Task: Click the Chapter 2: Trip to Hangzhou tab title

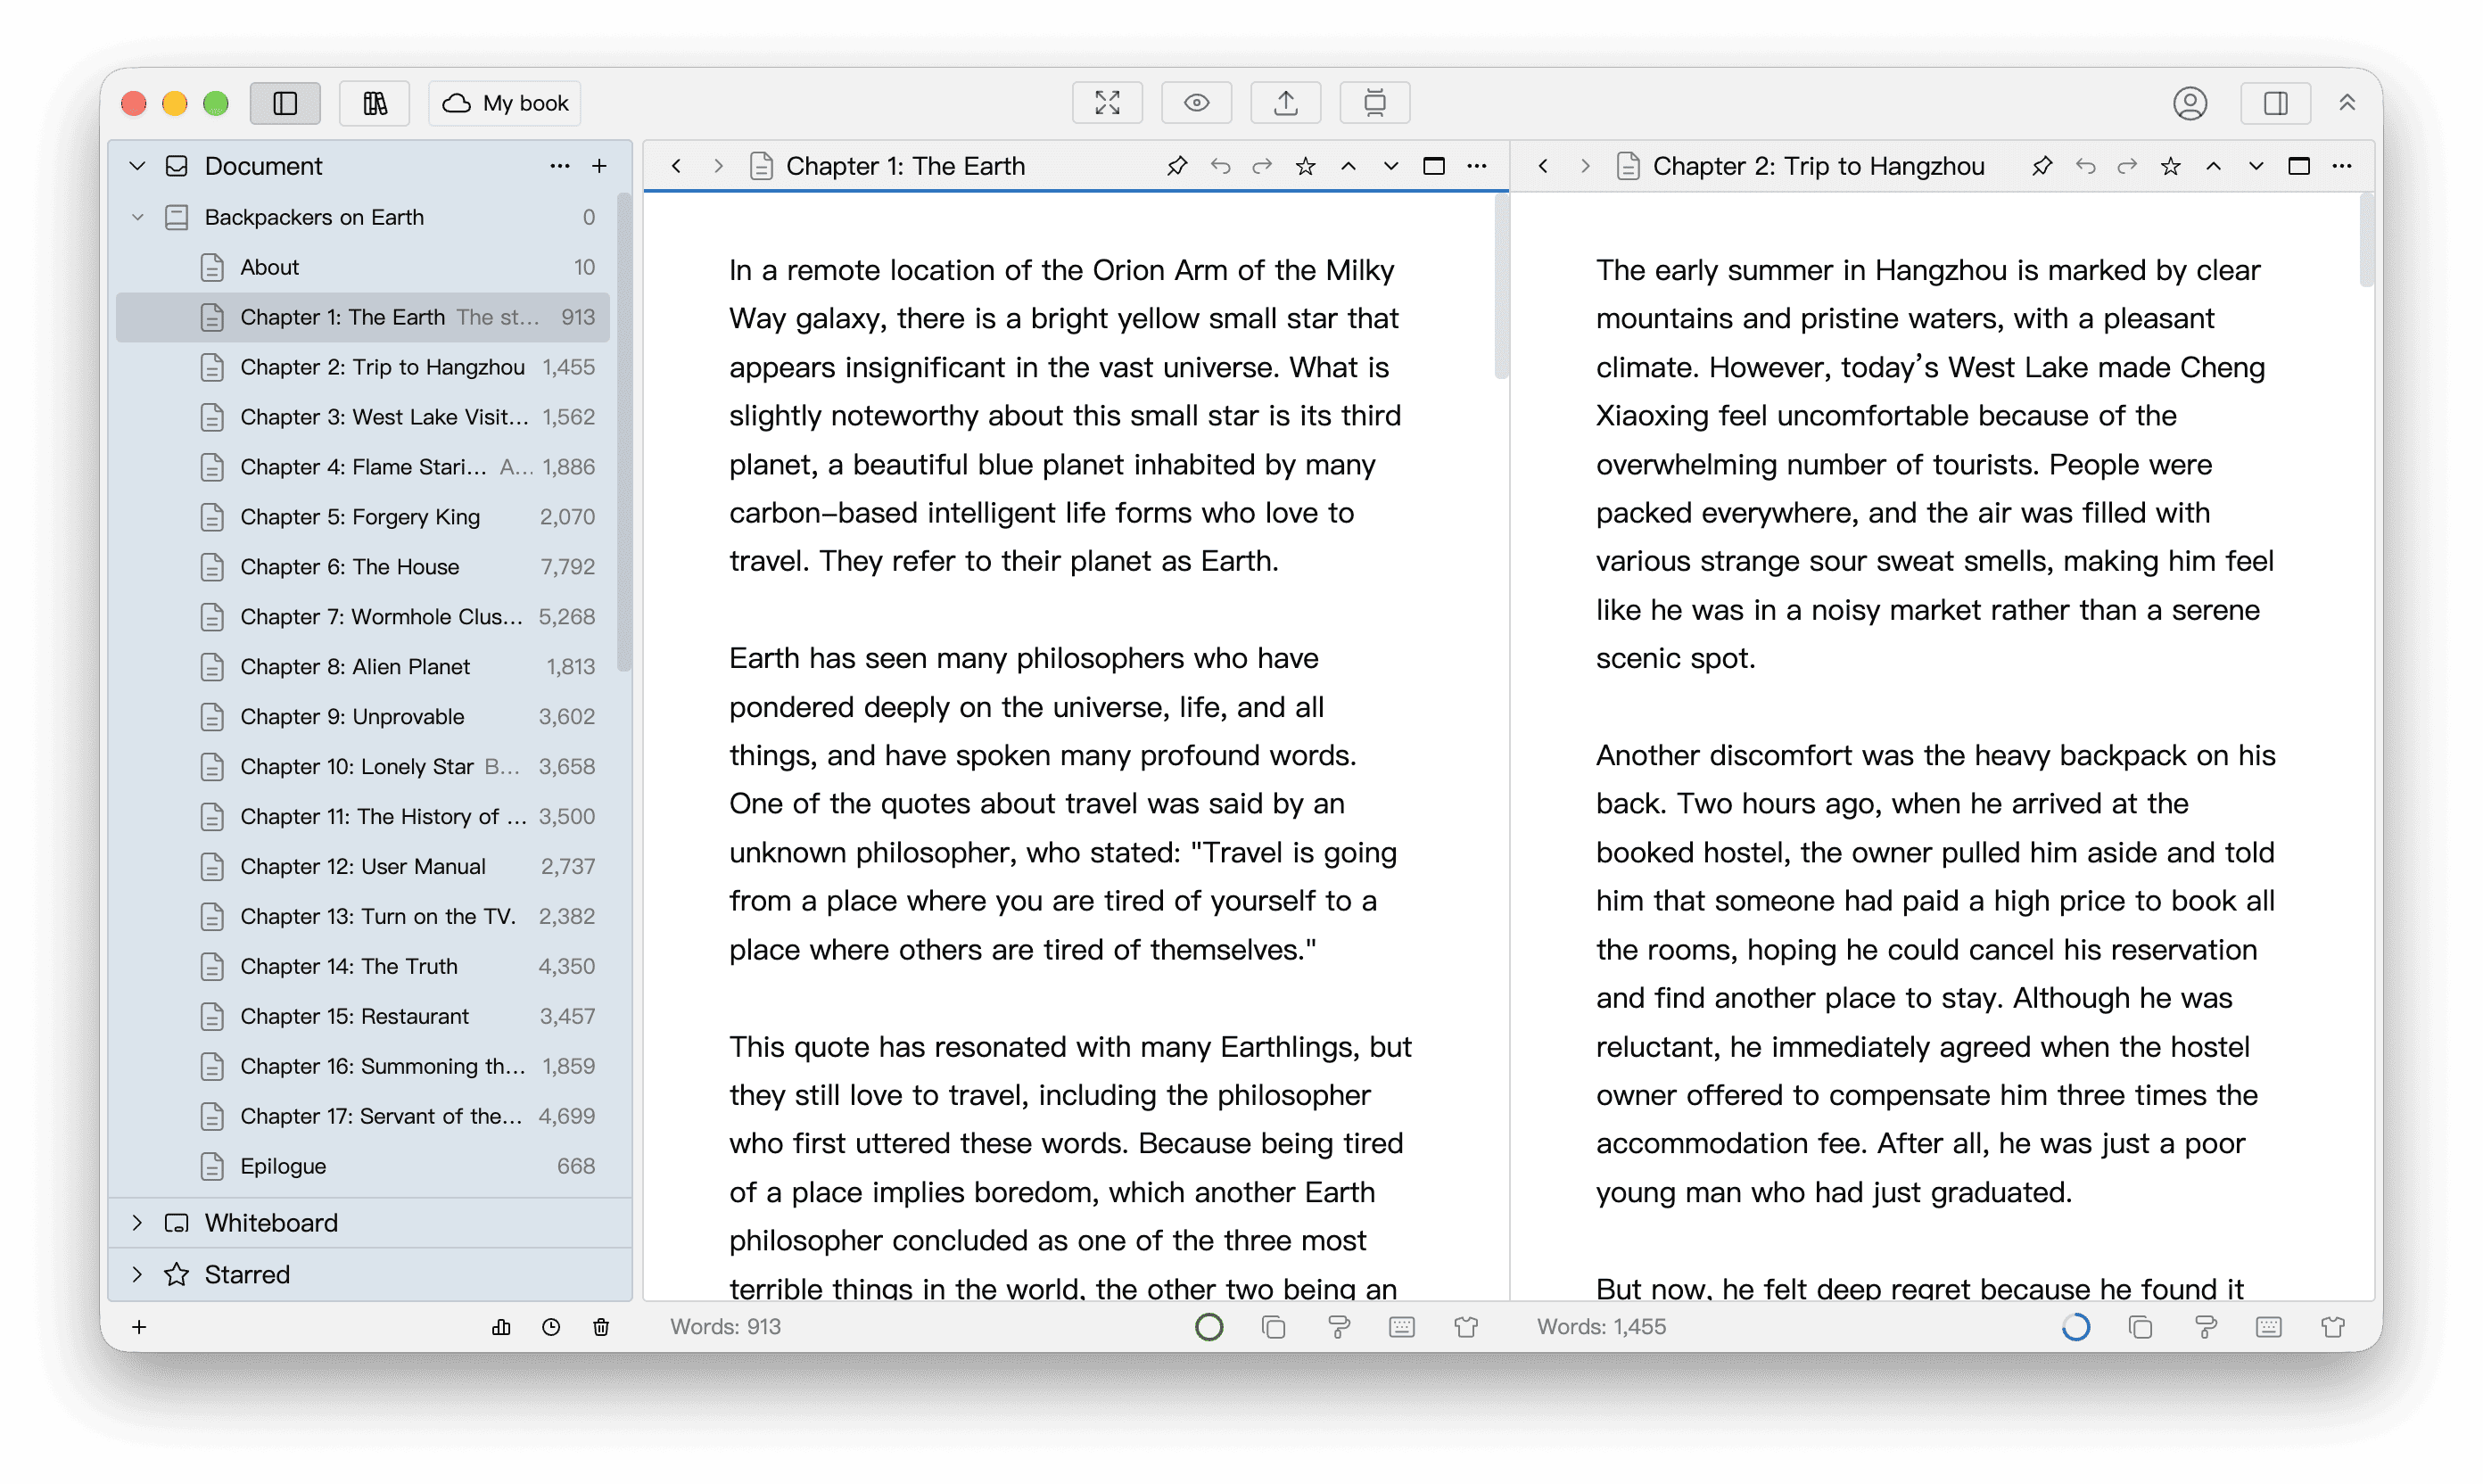Action: tap(1818, 166)
